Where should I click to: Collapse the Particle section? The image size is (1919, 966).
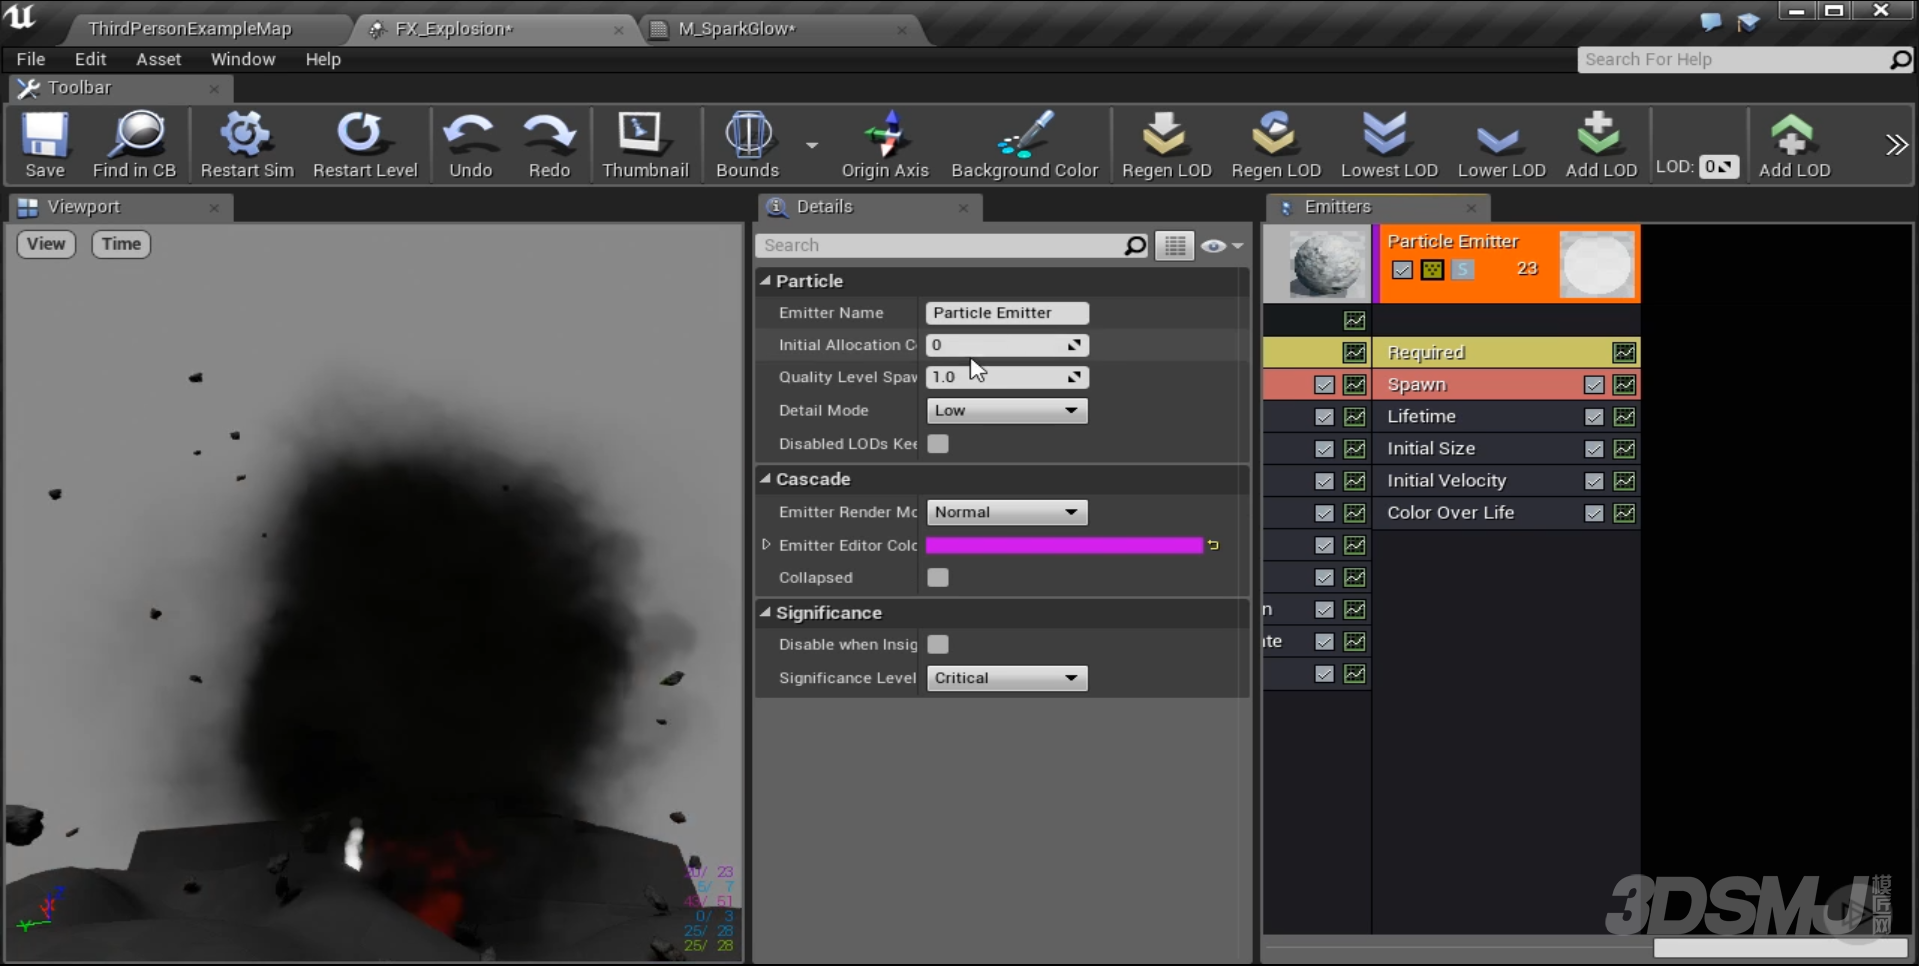(765, 281)
